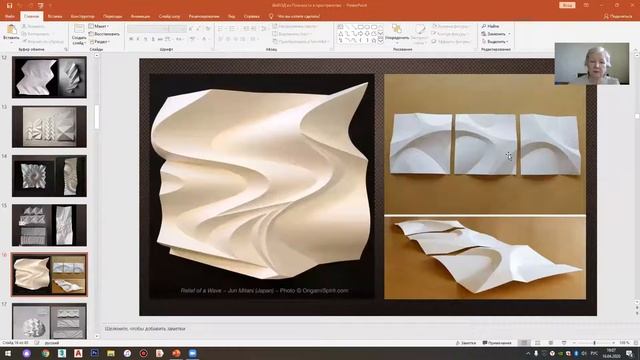The height and width of the screenshot is (360, 640).
Task: Select the wave relief image on slide
Action: click(262, 187)
